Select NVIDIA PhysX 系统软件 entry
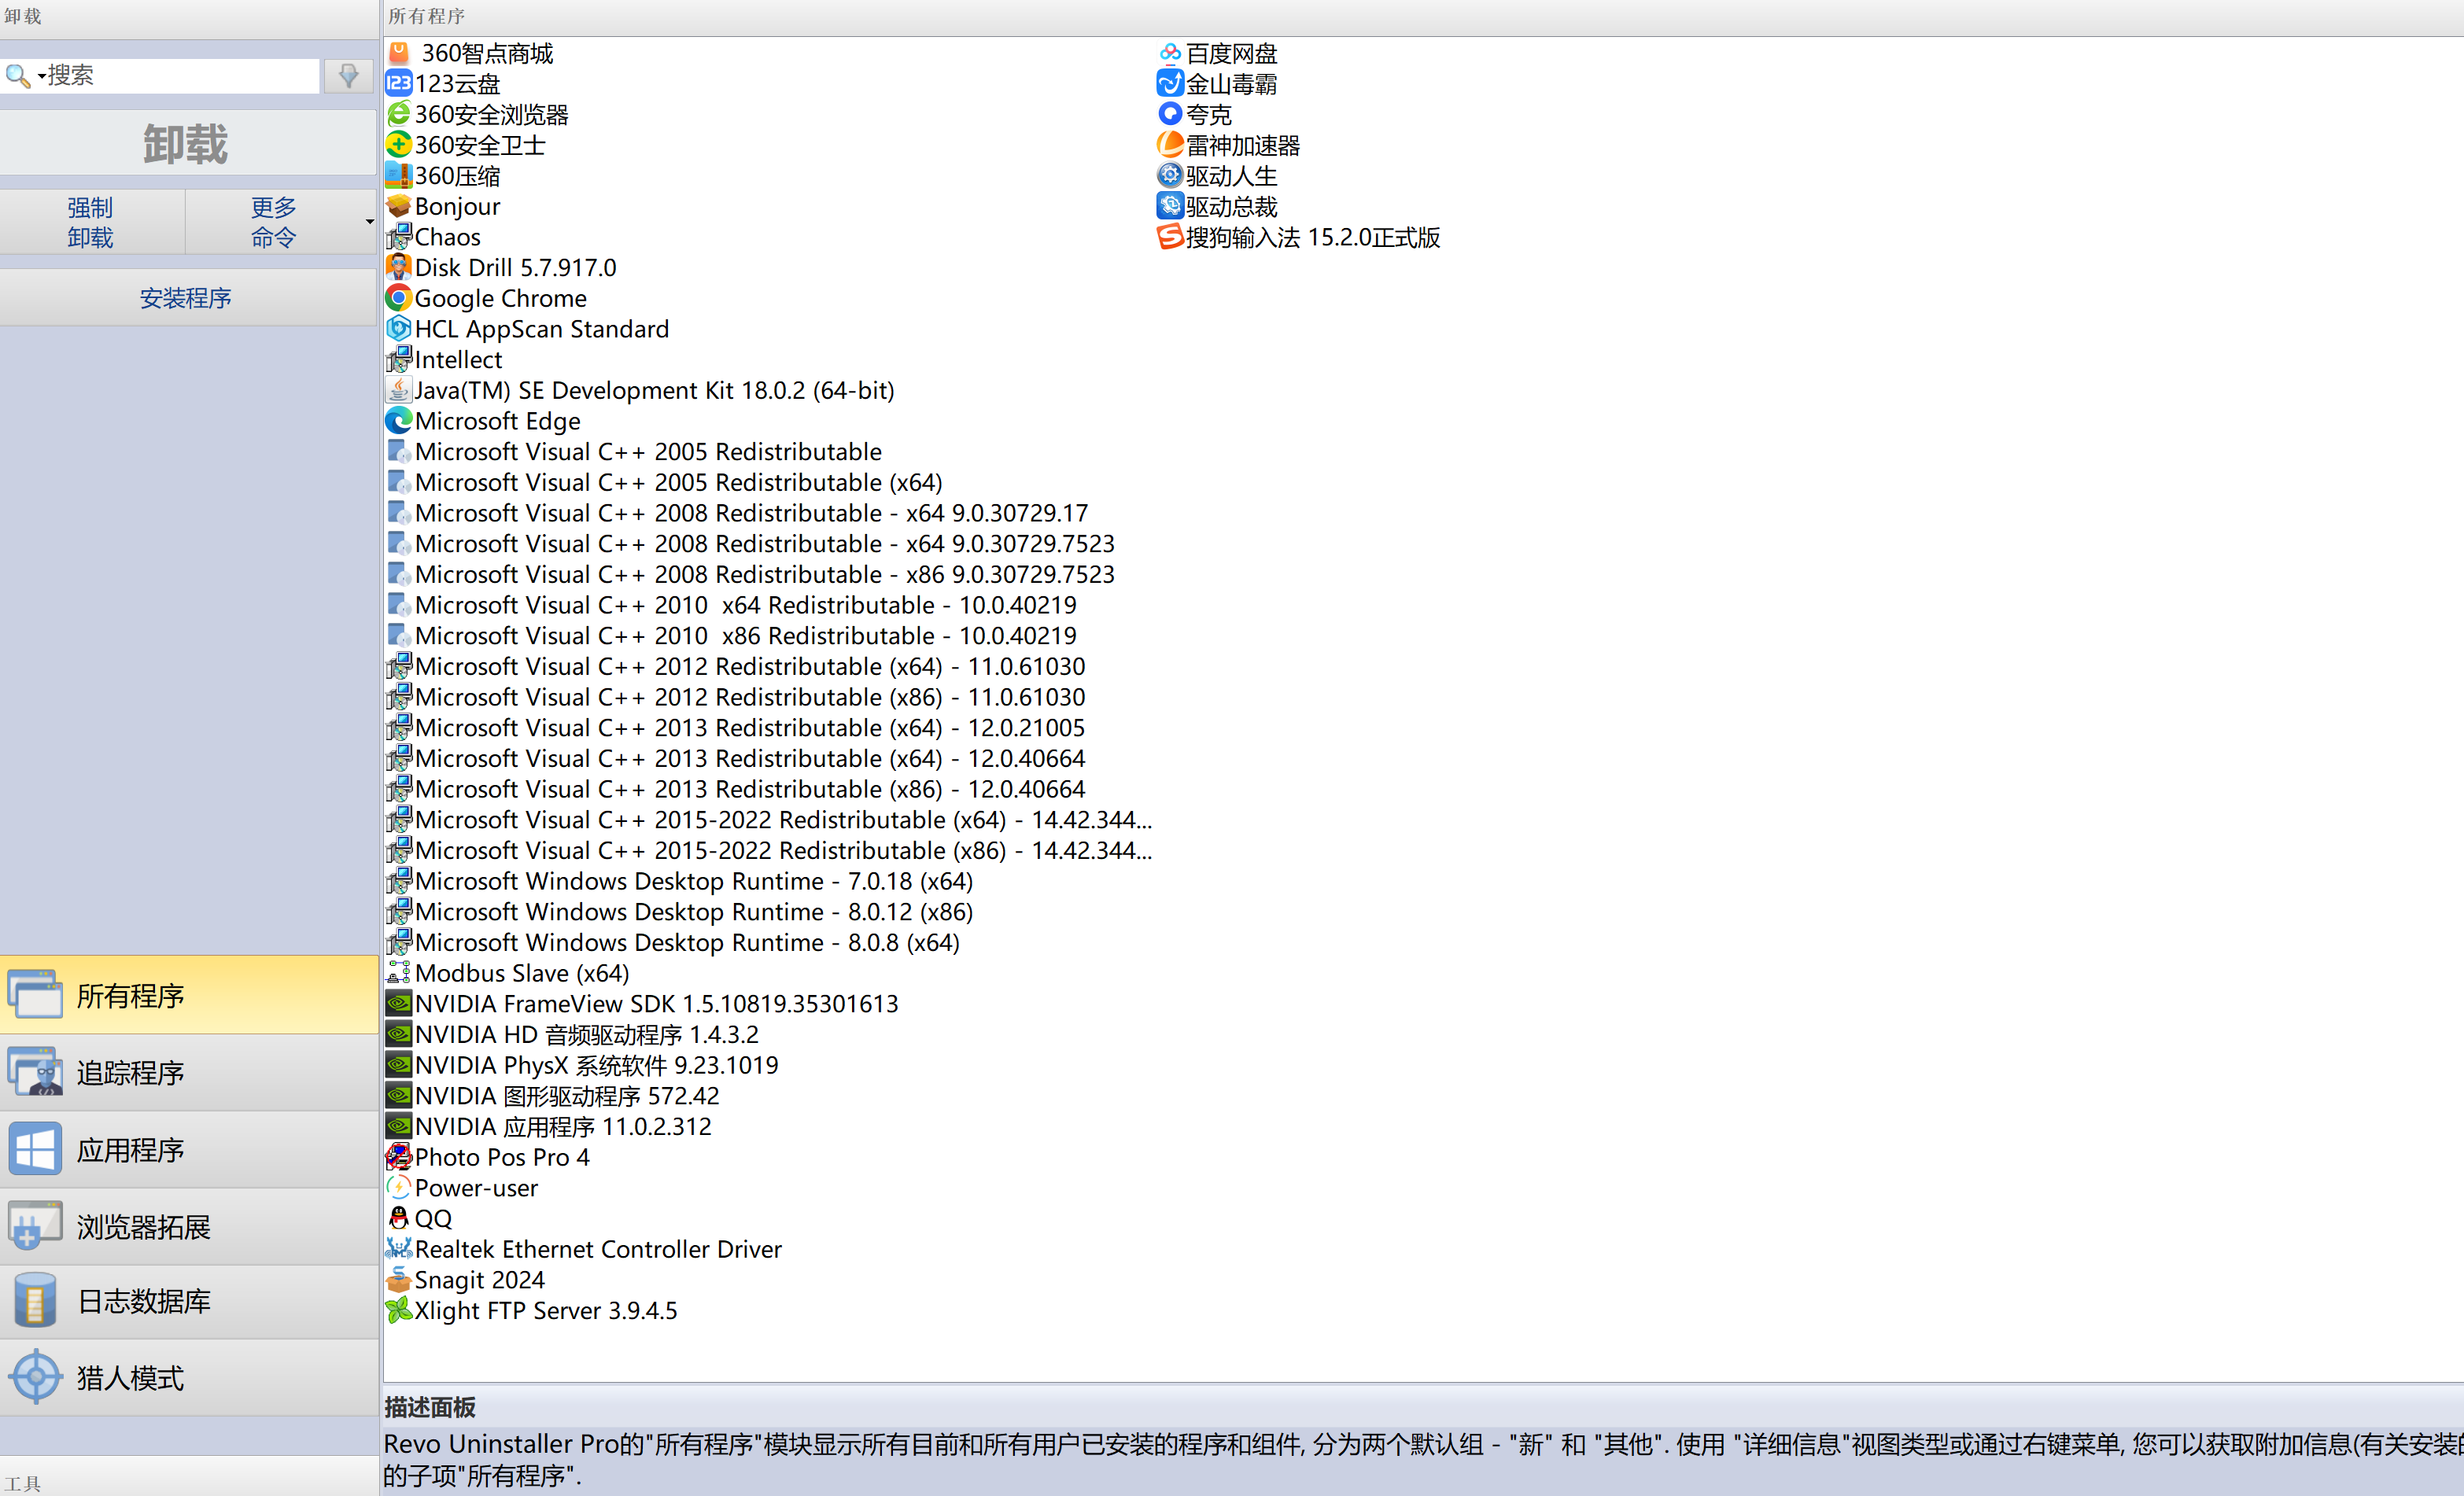 pos(583,1065)
